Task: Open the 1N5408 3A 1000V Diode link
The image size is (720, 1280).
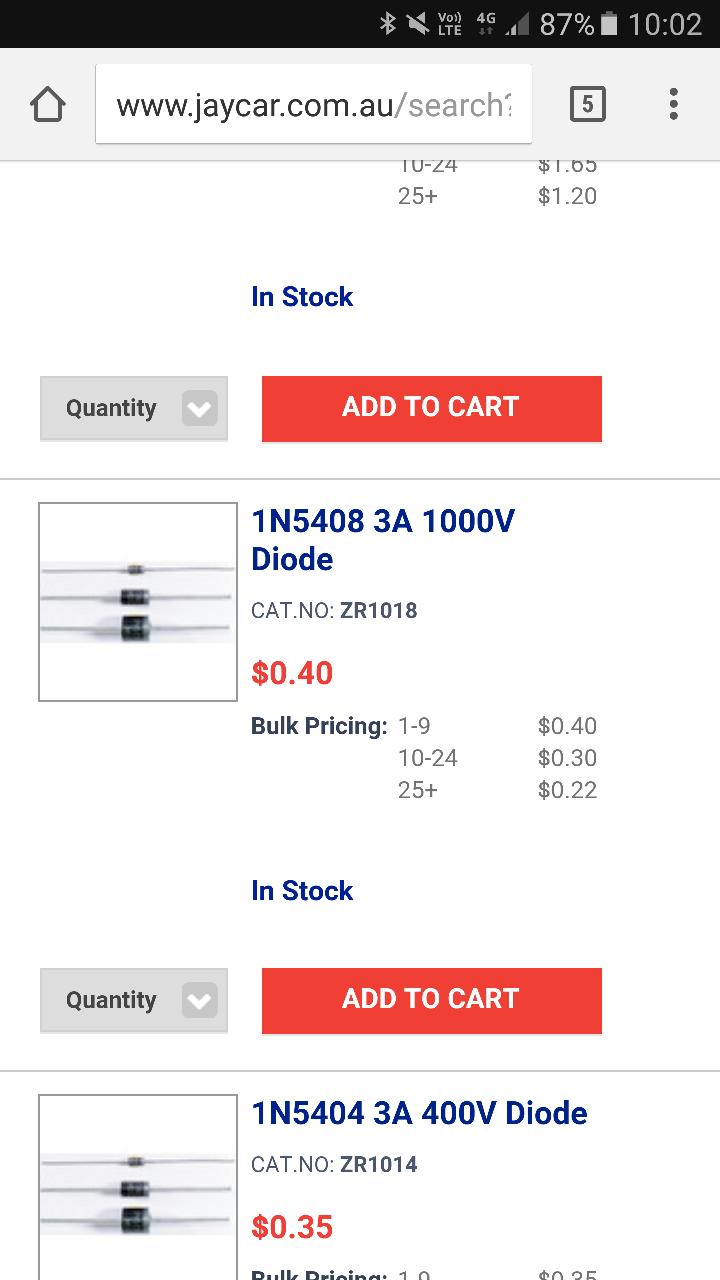Action: [383, 540]
